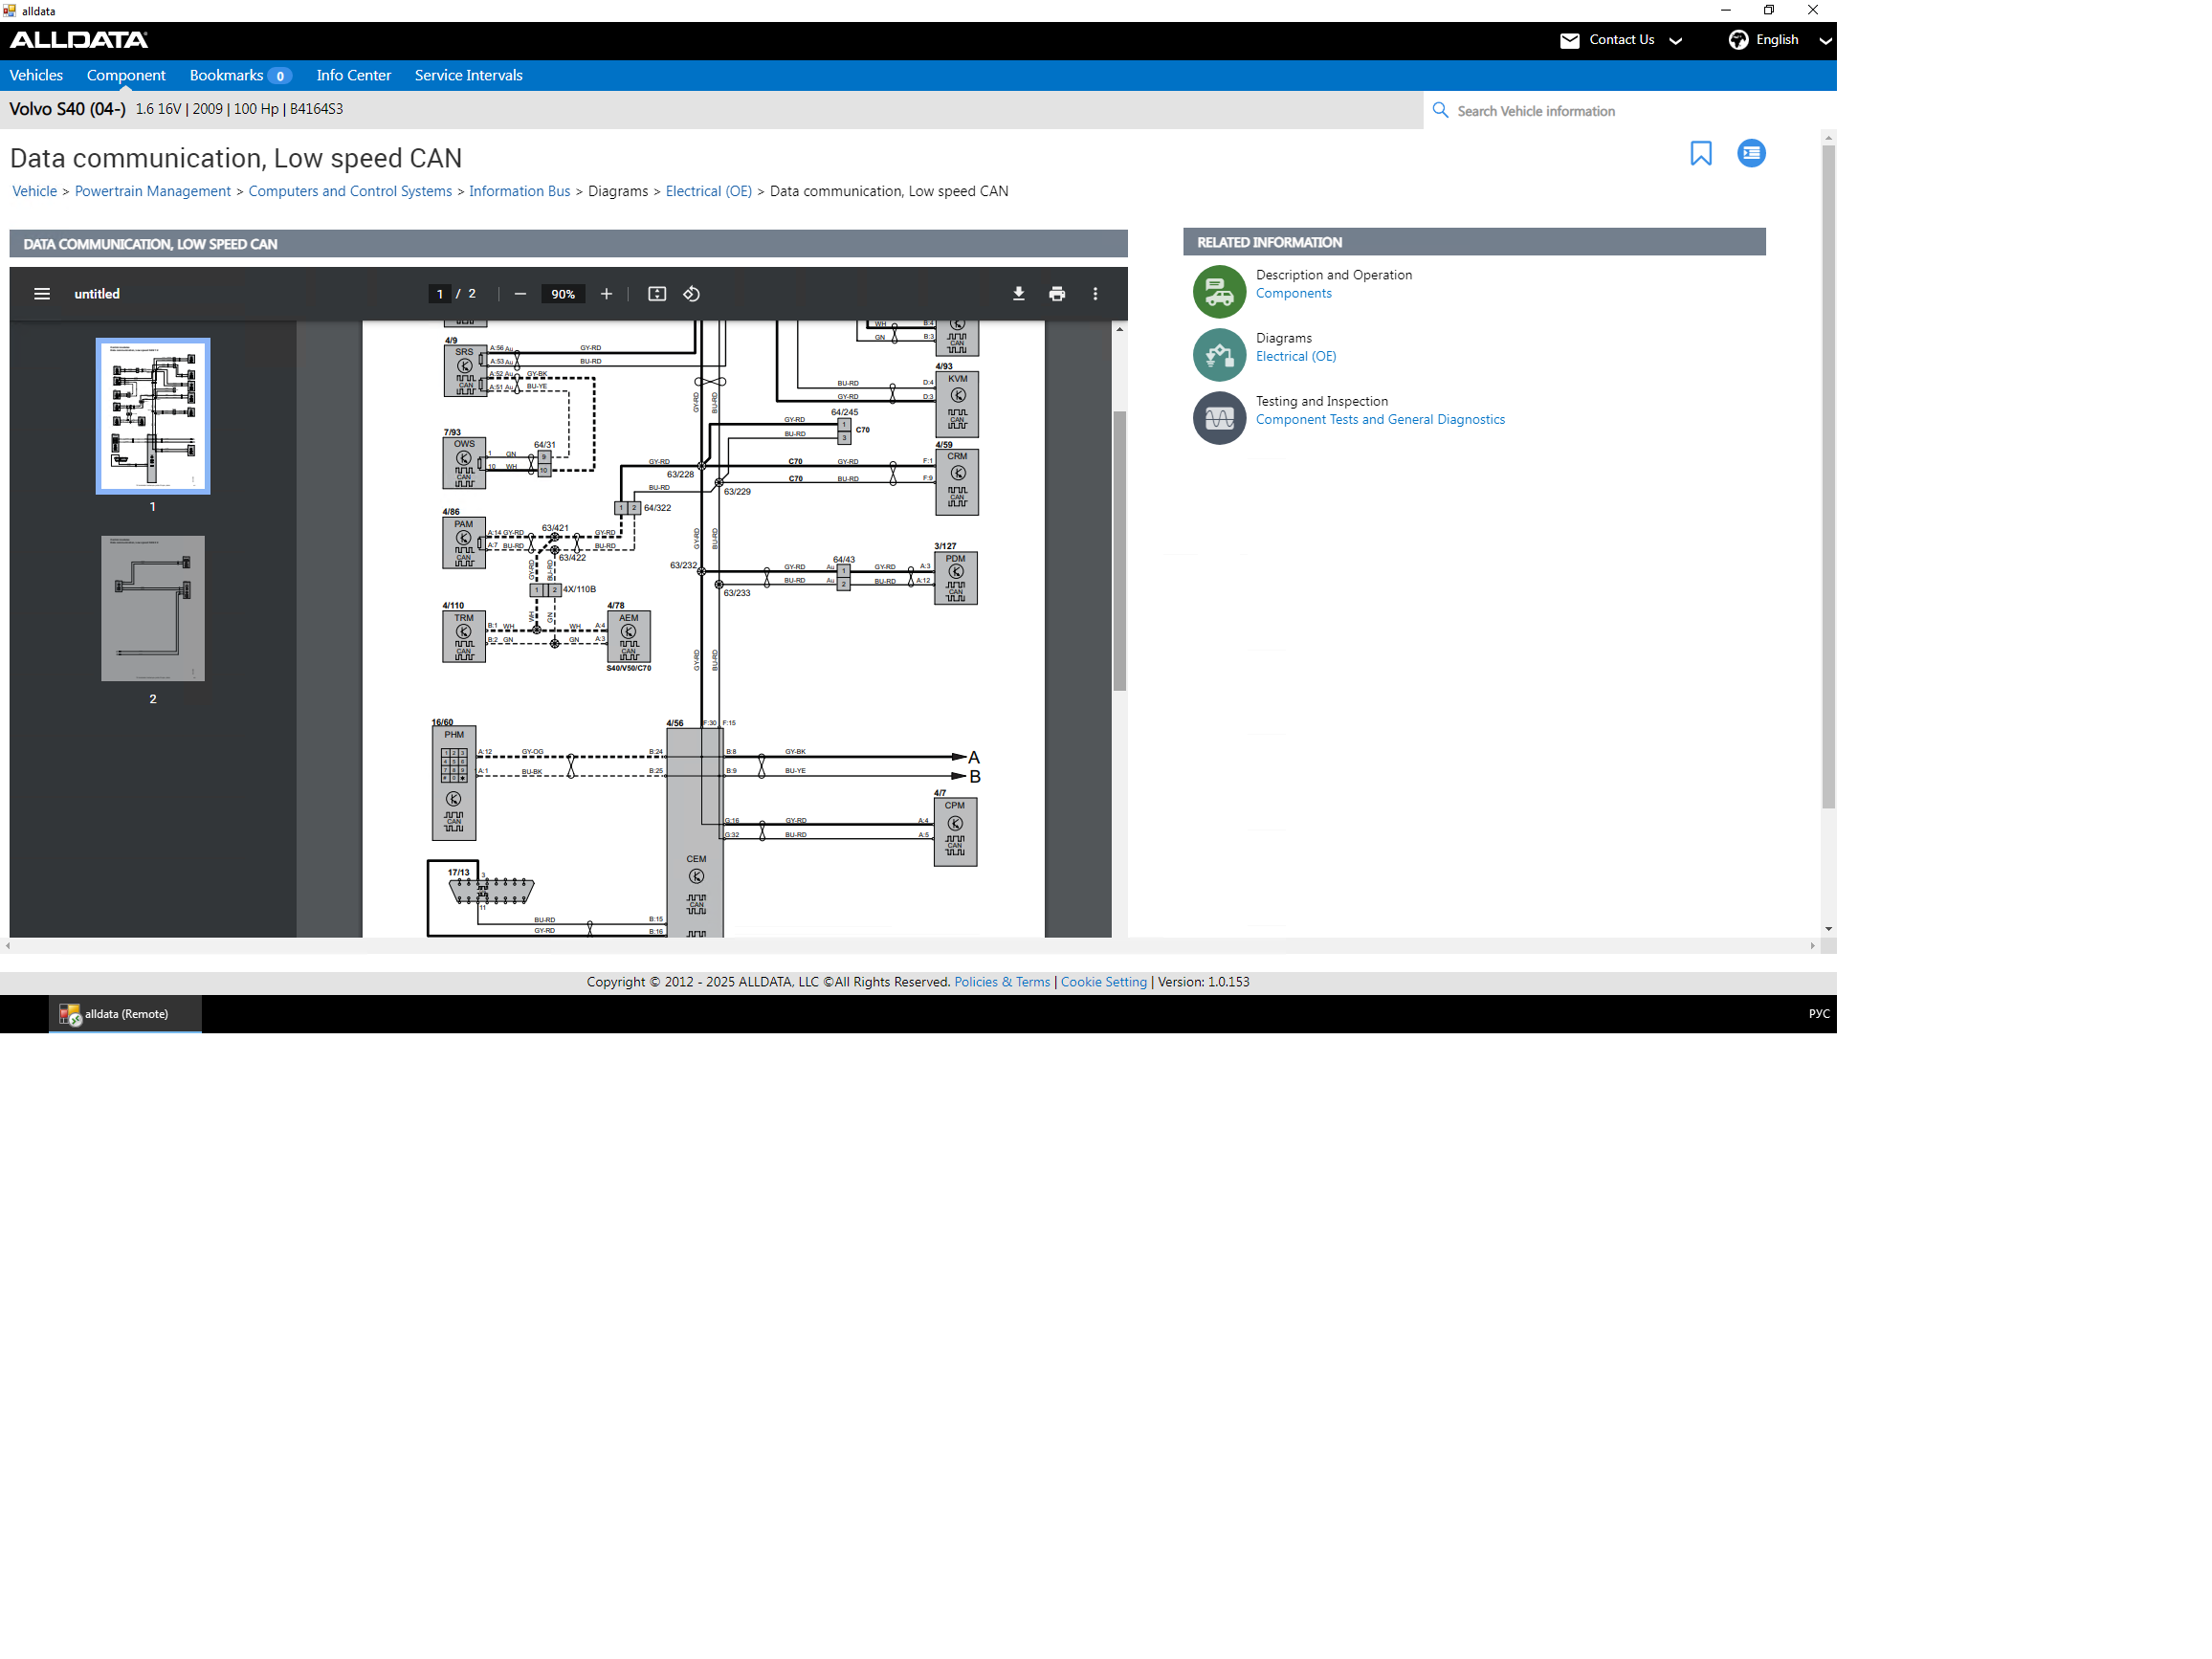Select the page 2 thumbnail
The image size is (2212, 1659).
pos(153,608)
